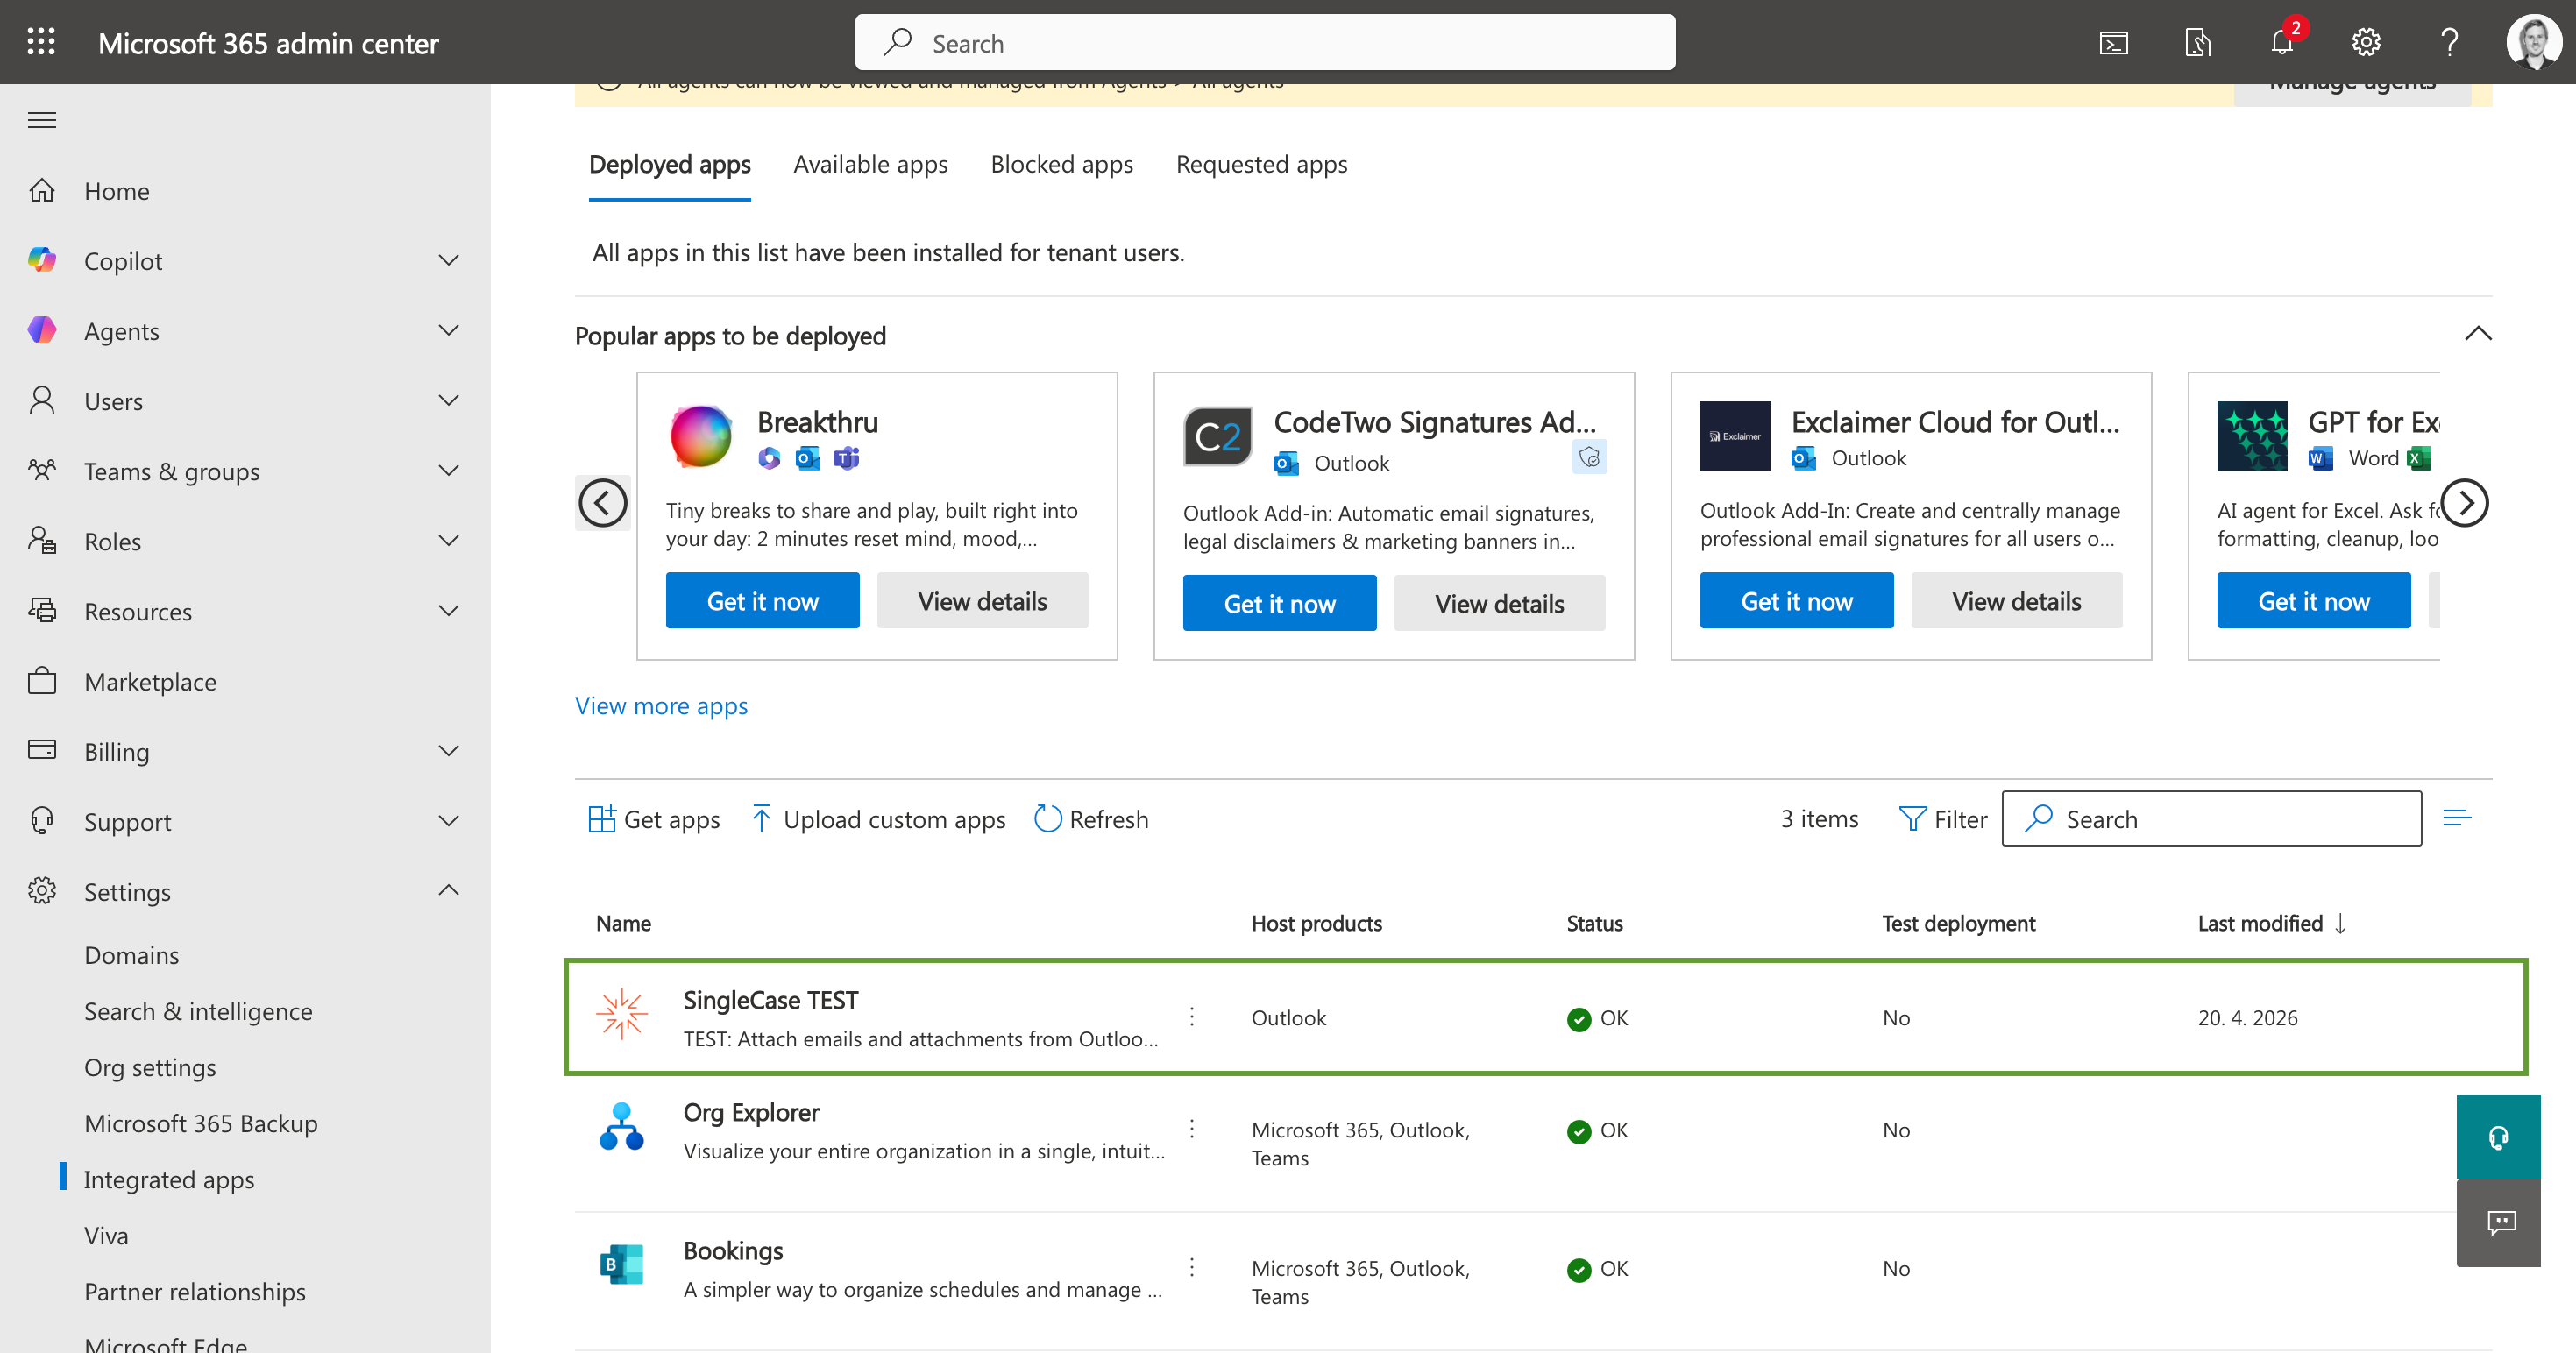Collapse the Popular apps to be deployed section
Screen dimensions: 2576x1353
[2477, 334]
